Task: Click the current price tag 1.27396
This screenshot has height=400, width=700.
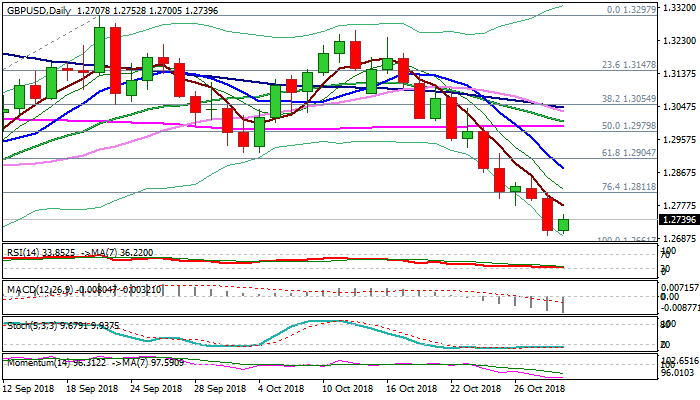Action: (x=677, y=220)
